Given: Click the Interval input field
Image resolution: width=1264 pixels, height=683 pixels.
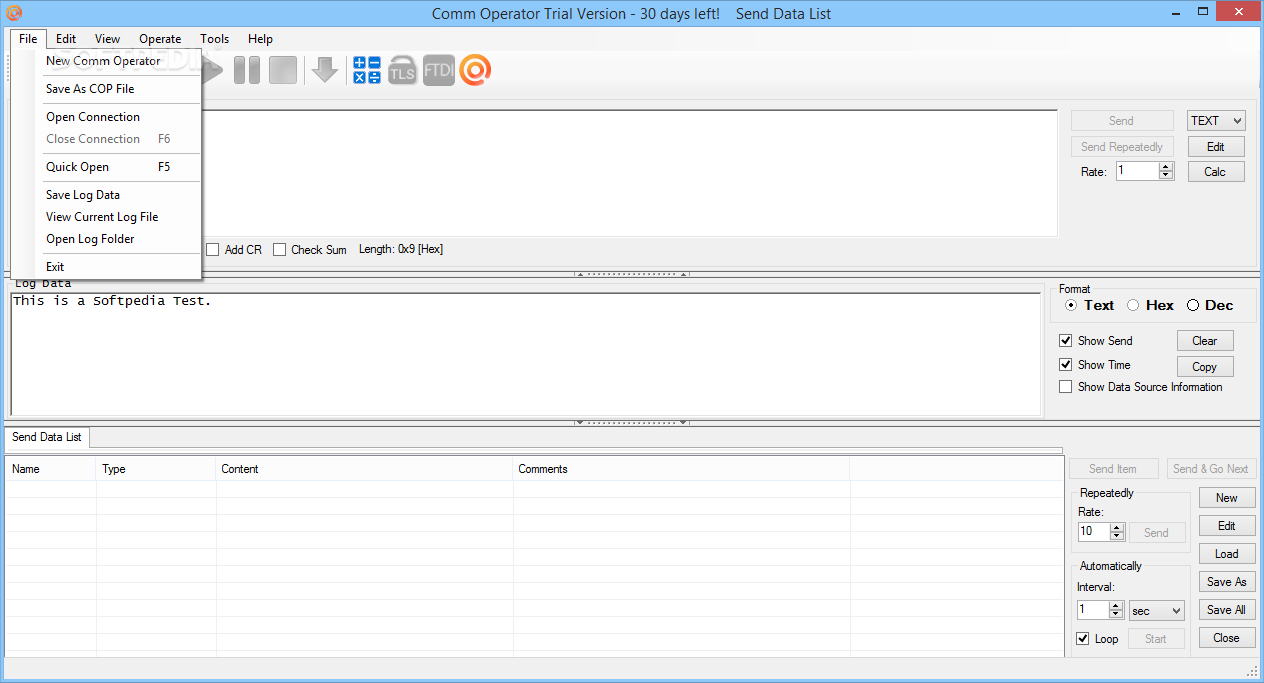Looking at the screenshot, I should coord(1093,610).
